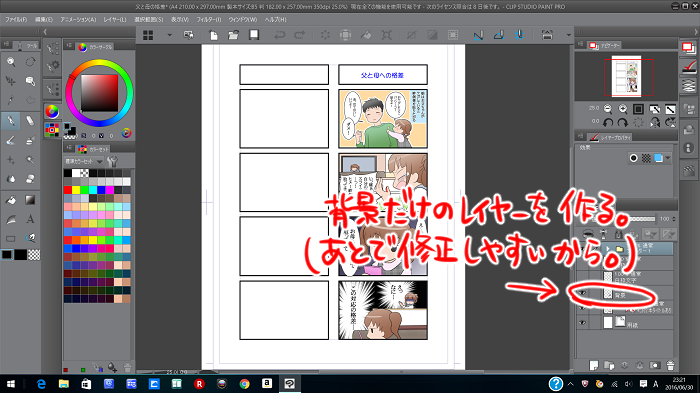Toggle Snap to Special Ruler
Image resolution: width=700 pixels, height=393 pixels.
[x=499, y=35]
